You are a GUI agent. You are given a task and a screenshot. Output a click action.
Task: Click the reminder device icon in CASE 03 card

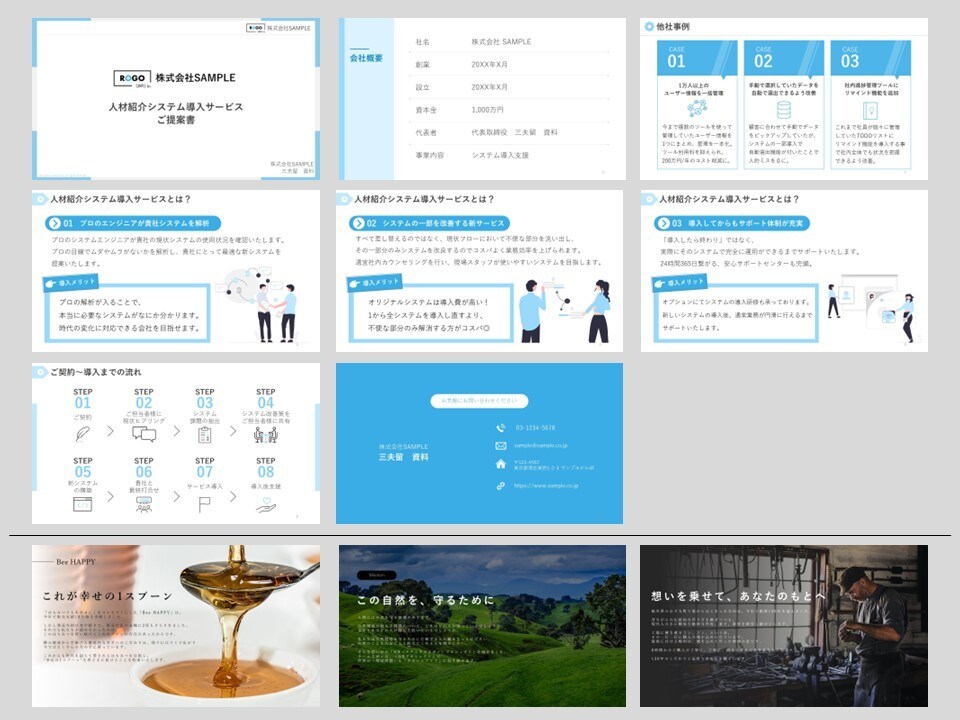point(870,110)
